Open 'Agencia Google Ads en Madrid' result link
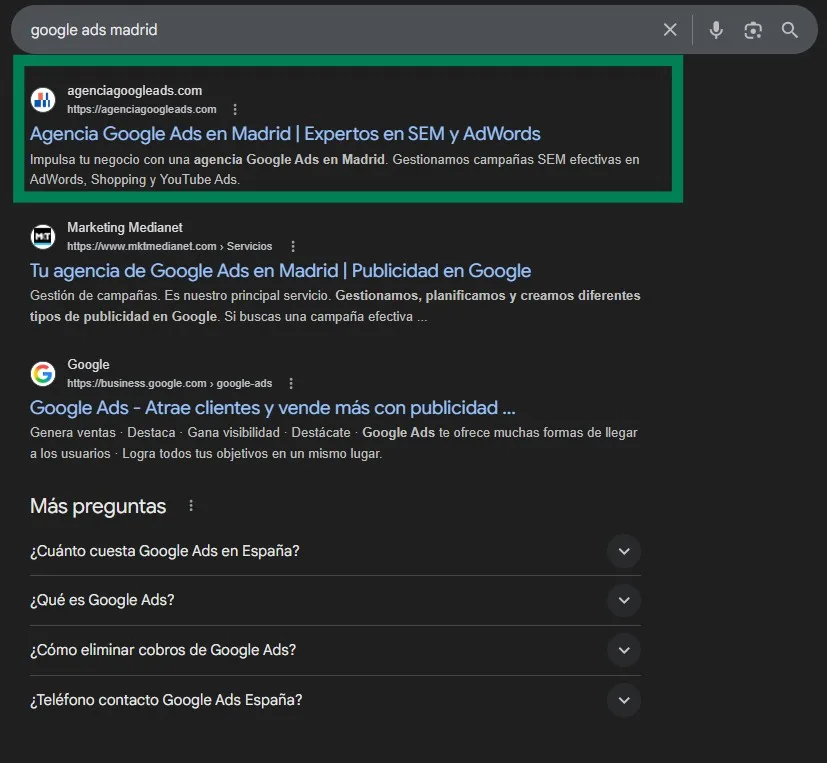The width and height of the screenshot is (827, 763). tap(285, 134)
